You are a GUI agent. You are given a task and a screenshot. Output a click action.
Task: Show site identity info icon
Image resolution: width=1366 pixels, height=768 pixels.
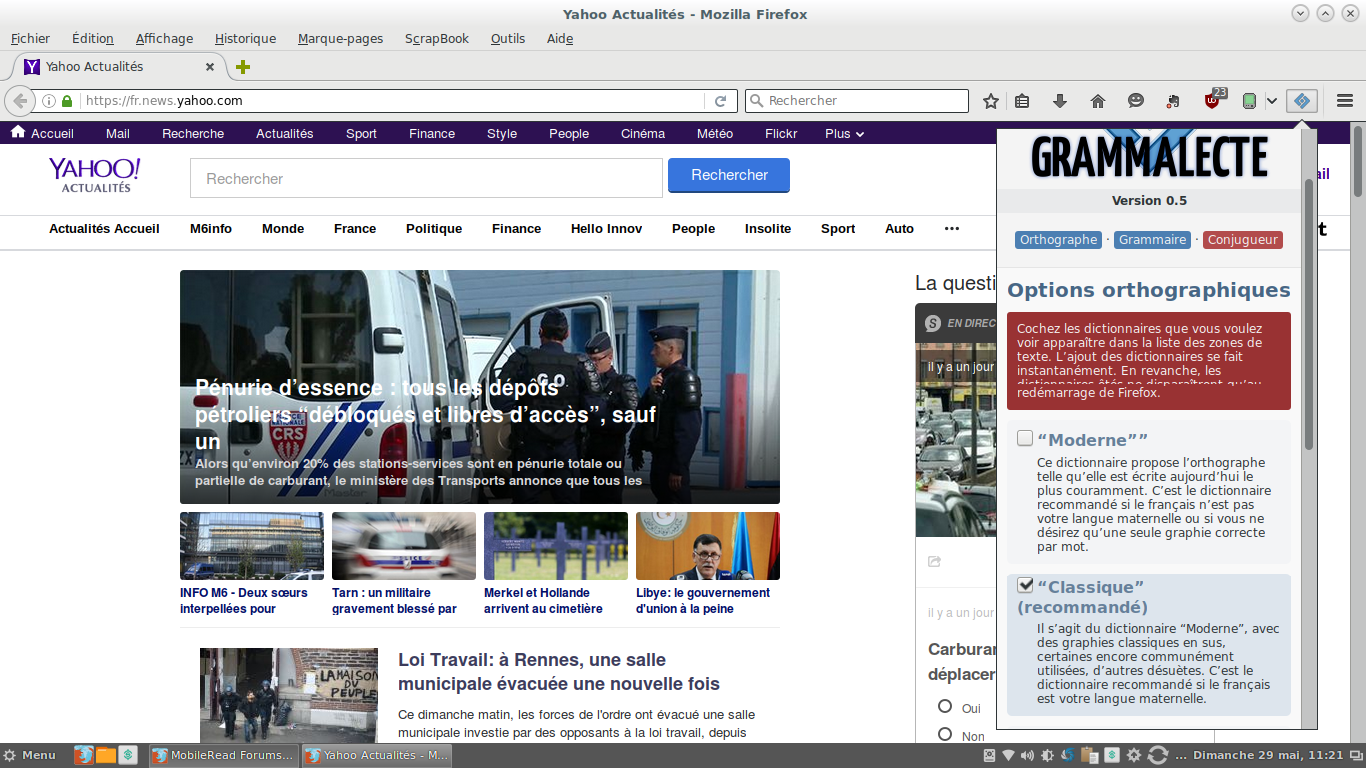coord(48,101)
